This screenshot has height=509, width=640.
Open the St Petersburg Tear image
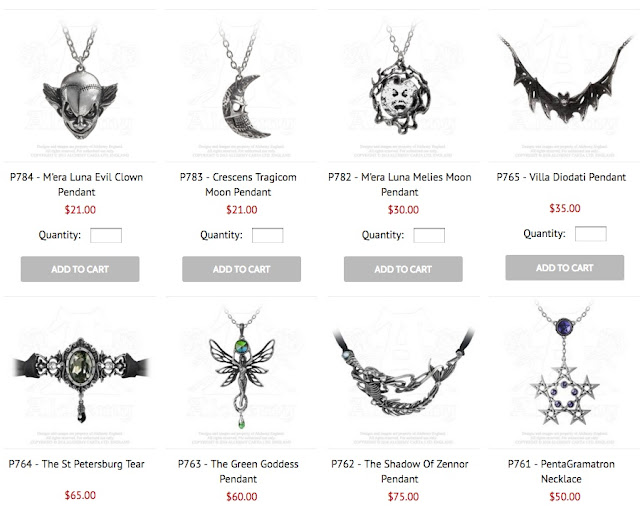[x=80, y=373]
